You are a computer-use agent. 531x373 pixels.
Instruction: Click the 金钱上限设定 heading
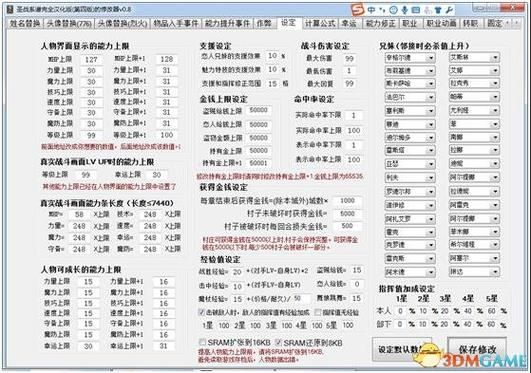tap(224, 99)
